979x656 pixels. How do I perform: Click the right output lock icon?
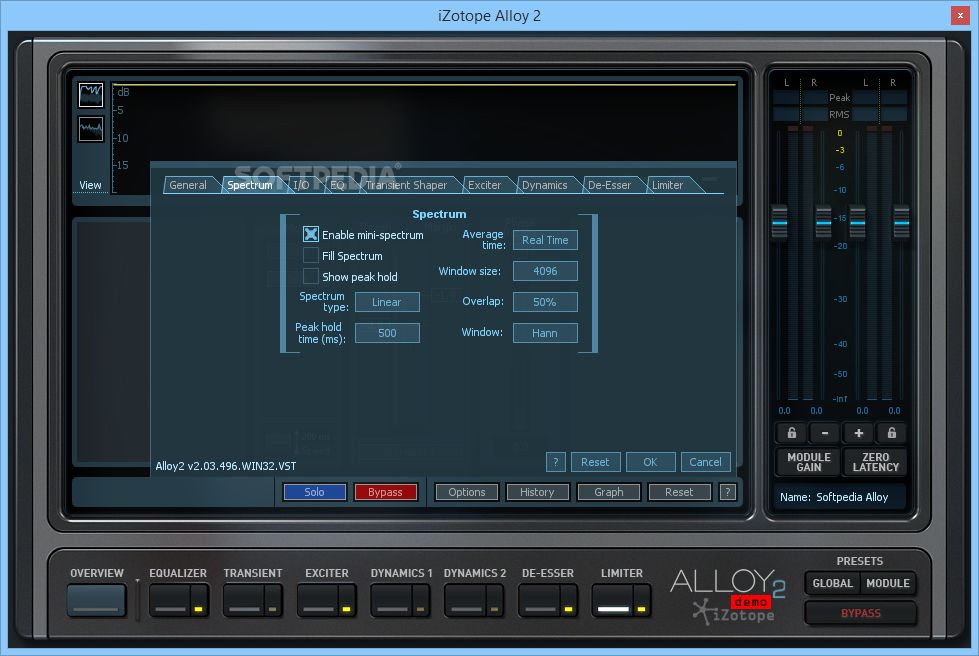coord(892,433)
